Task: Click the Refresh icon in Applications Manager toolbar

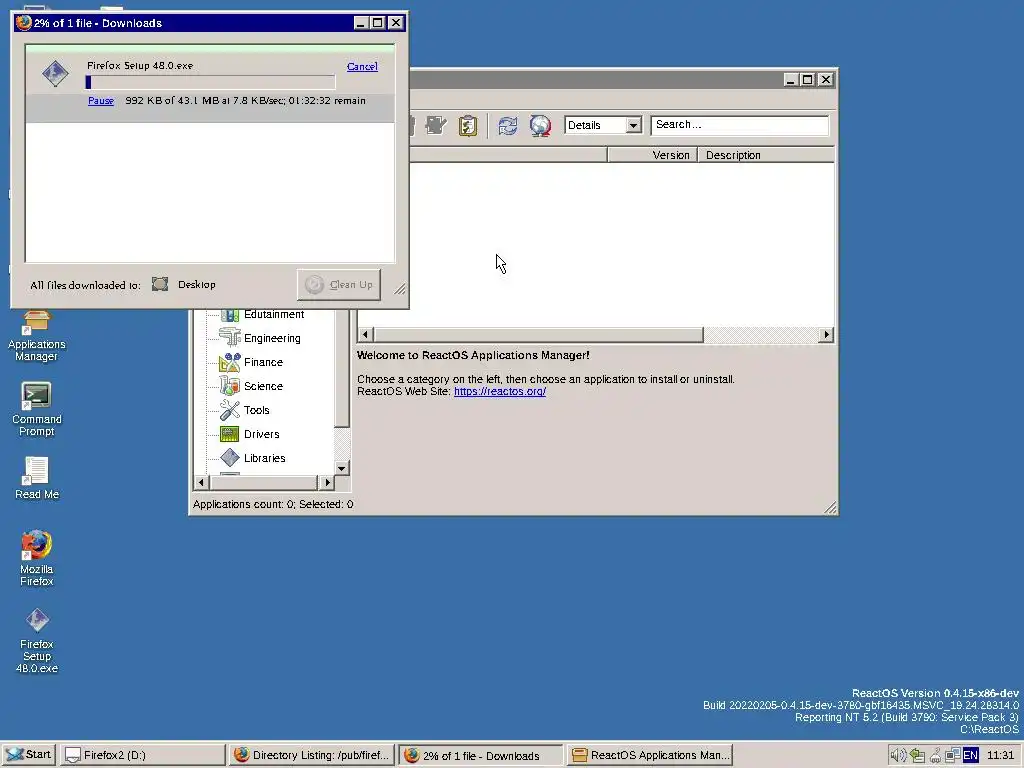Action: (x=507, y=125)
